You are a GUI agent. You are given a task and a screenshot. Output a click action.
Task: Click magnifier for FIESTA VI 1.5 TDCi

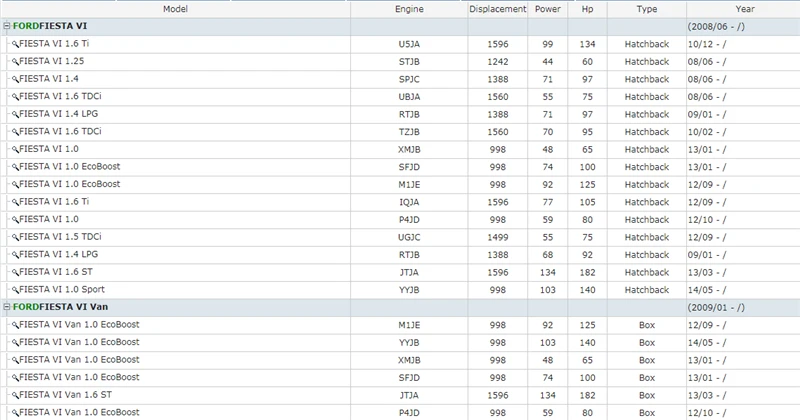(15, 237)
